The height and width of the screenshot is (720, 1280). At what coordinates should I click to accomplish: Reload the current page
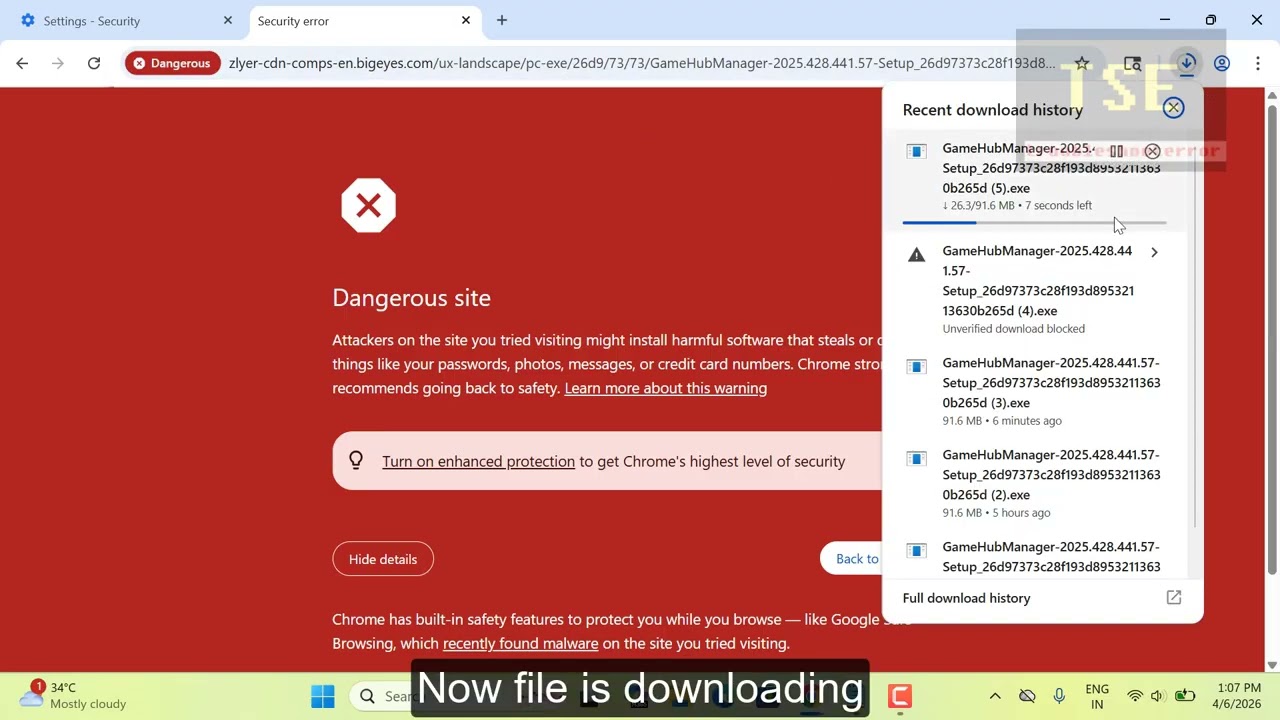pyautogui.click(x=94, y=63)
